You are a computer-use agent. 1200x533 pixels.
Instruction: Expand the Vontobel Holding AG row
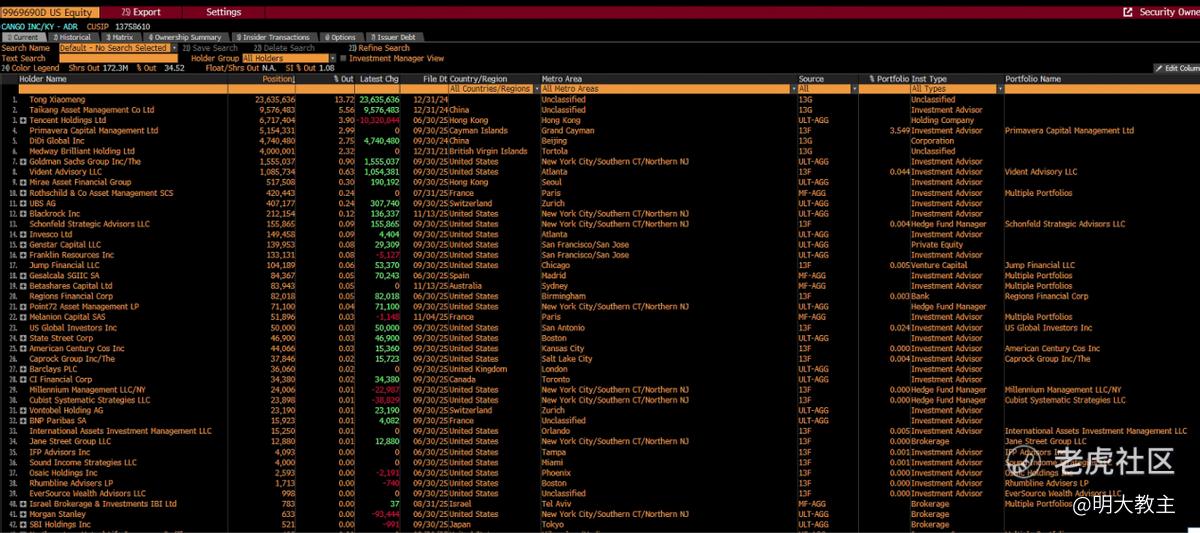23,411
